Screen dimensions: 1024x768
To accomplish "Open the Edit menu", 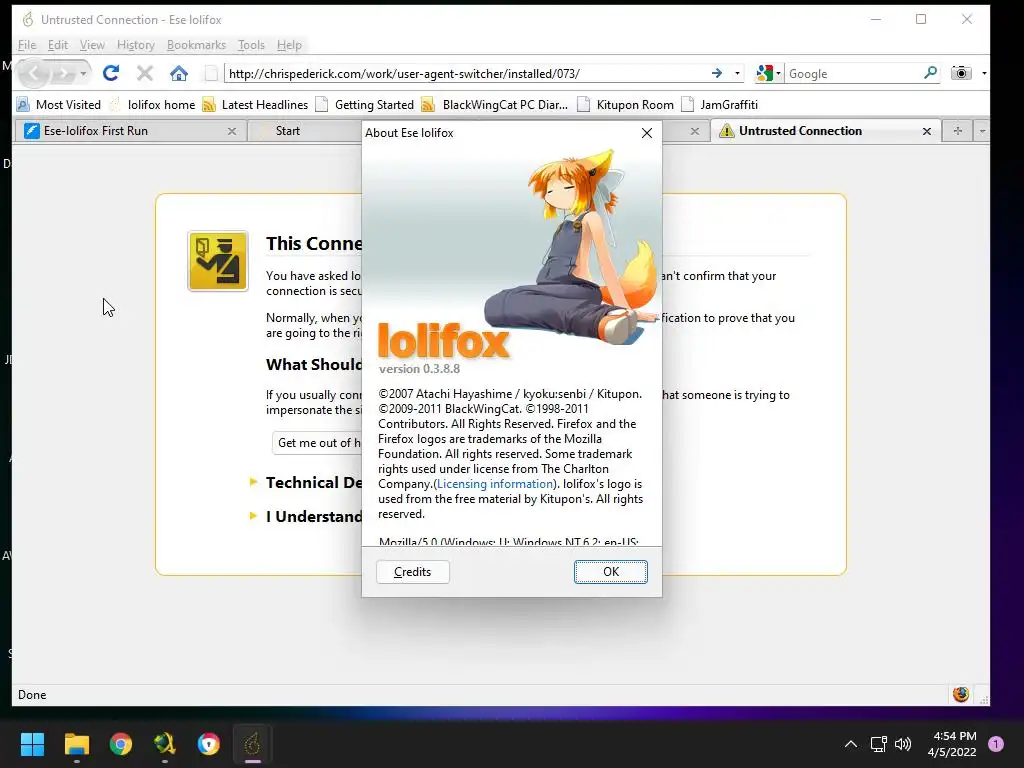I will (57, 45).
